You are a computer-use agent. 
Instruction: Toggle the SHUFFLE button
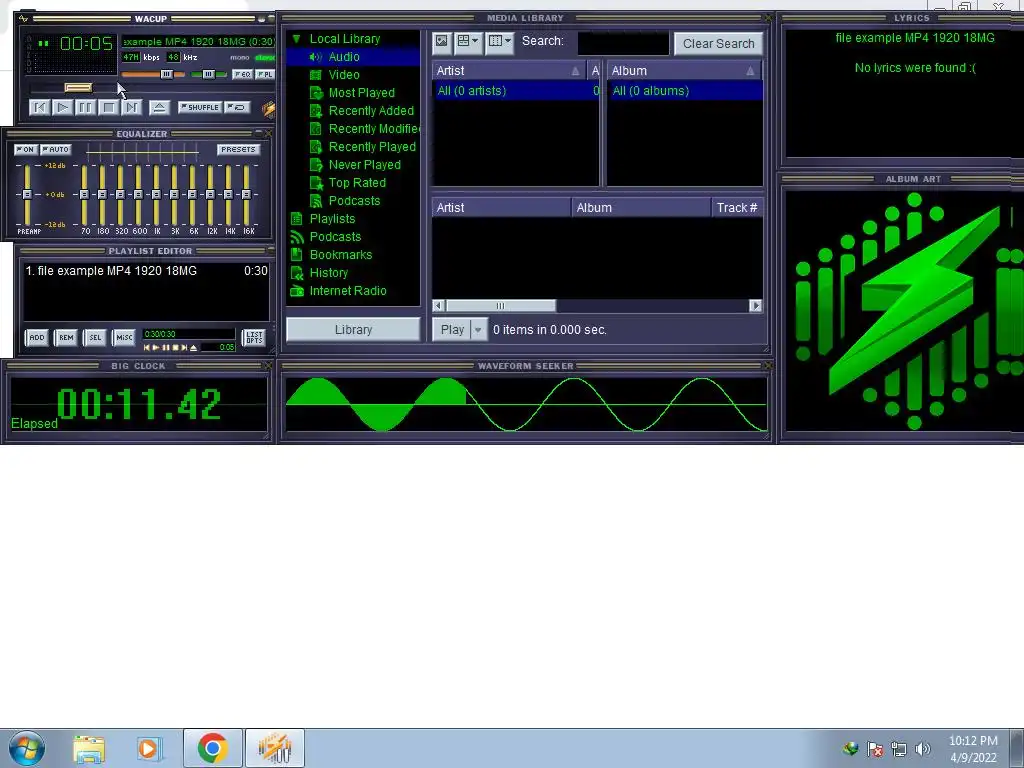pos(200,107)
